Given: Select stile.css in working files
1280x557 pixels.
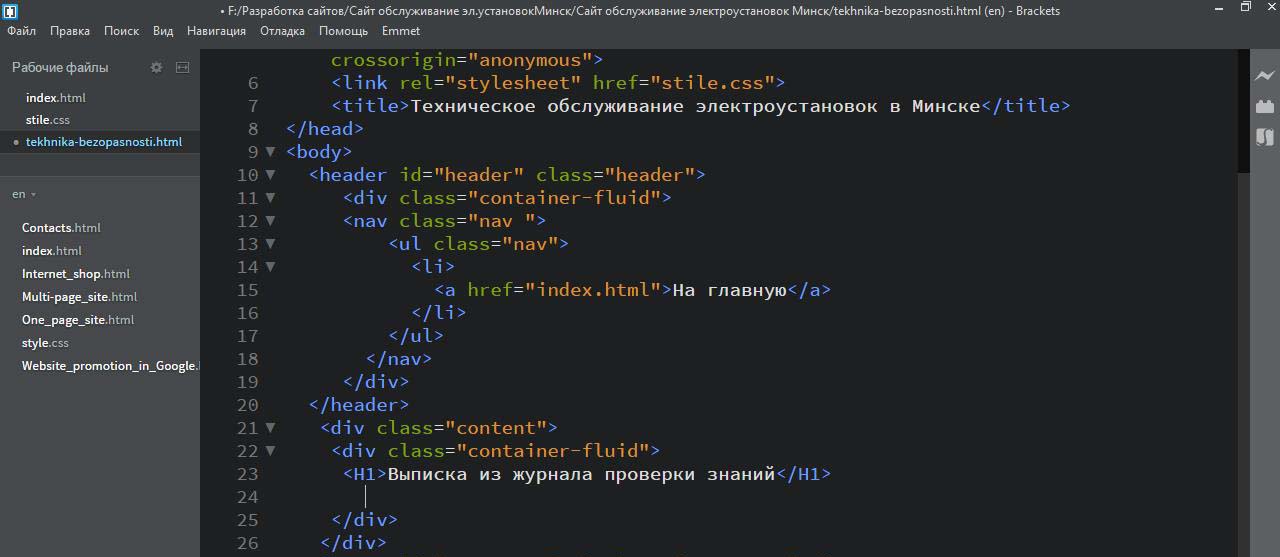Looking at the screenshot, I should point(47,120).
